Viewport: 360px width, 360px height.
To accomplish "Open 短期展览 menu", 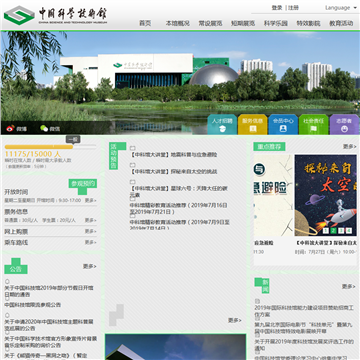I will (243, 23).
